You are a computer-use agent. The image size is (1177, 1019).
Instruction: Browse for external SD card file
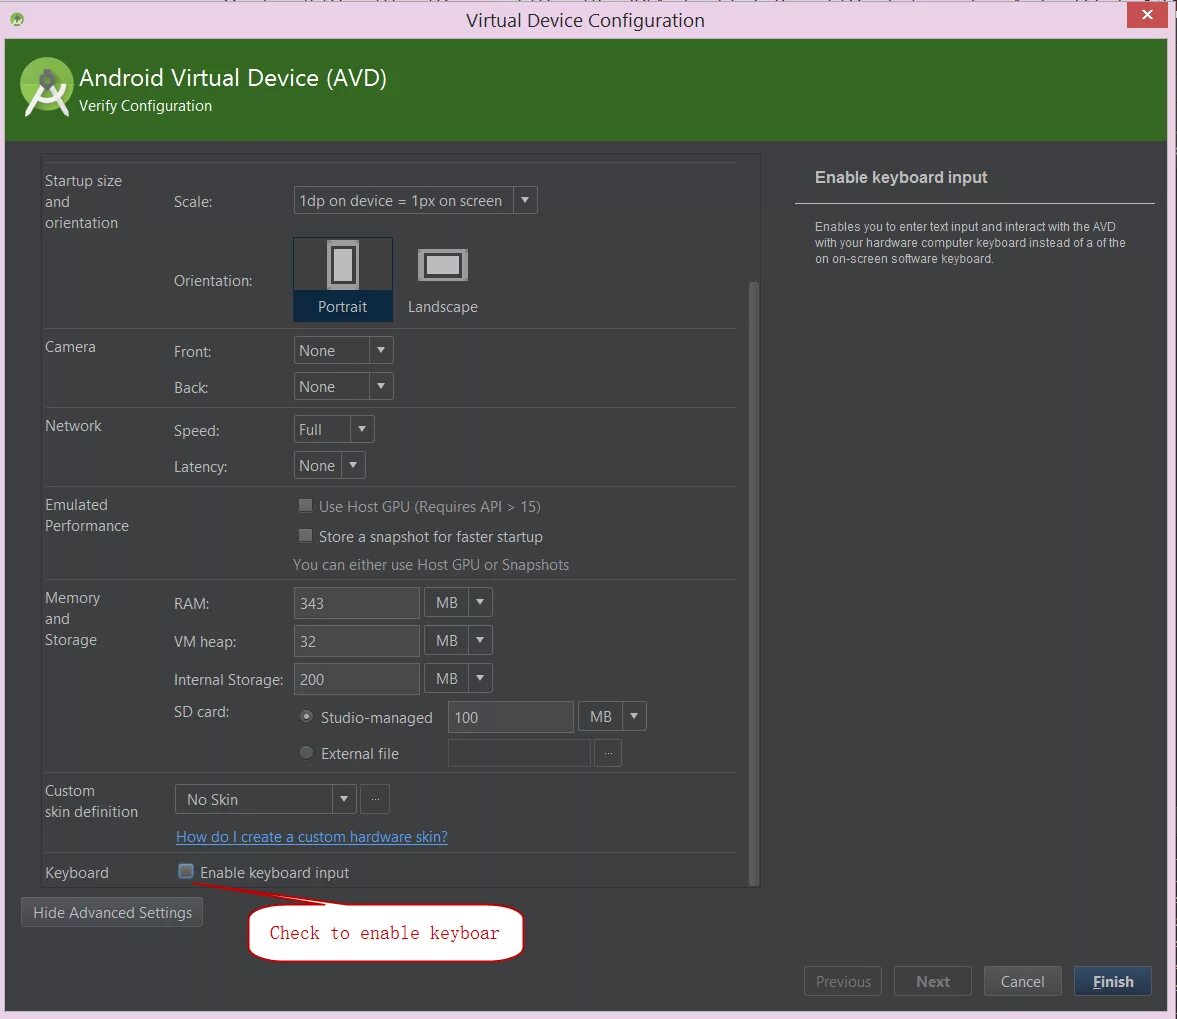(x=608, y=753)
